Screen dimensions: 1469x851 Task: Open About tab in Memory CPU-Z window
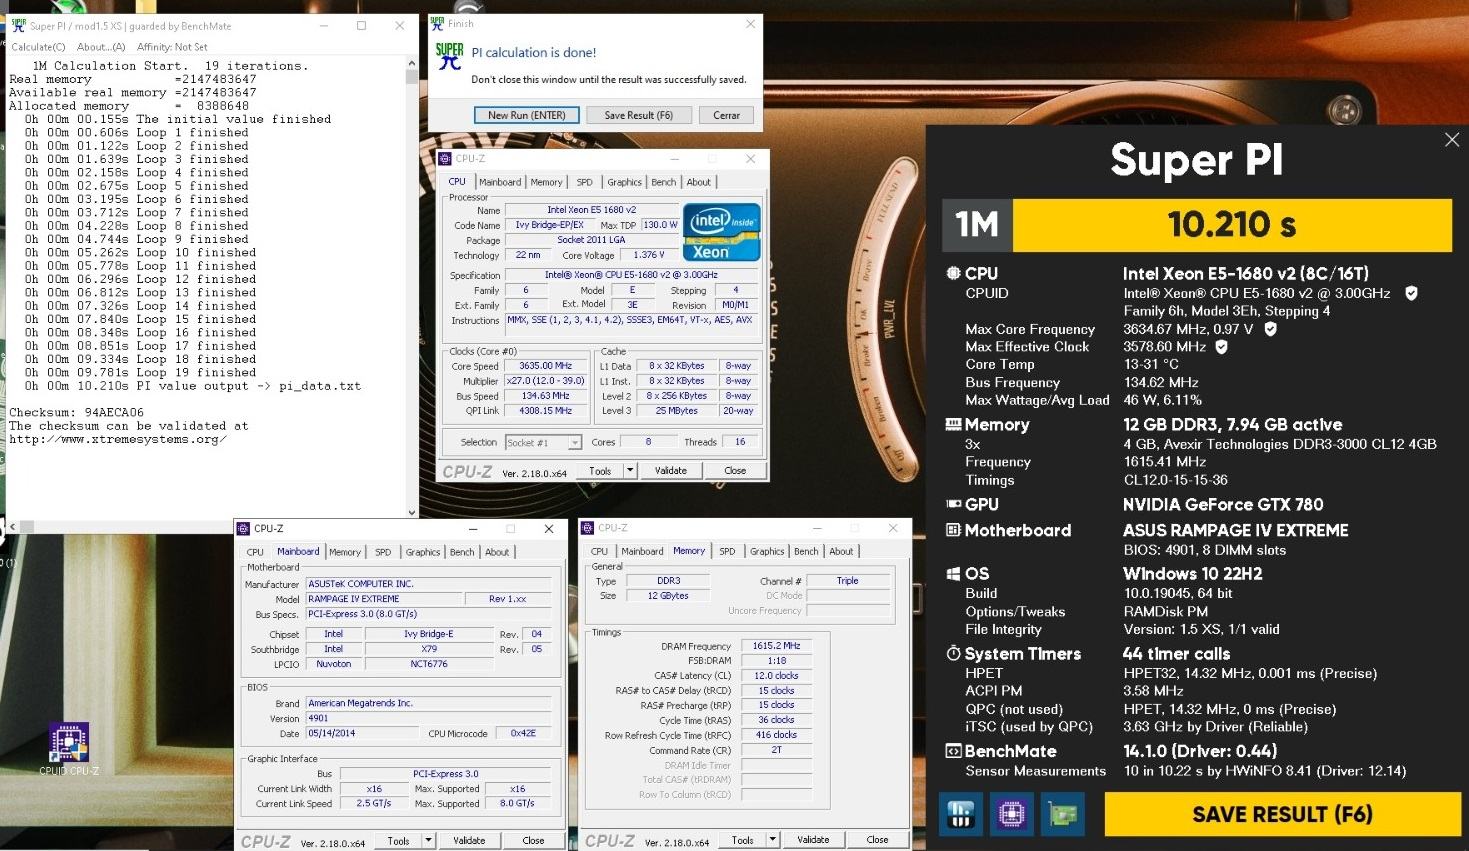(841, 551)
